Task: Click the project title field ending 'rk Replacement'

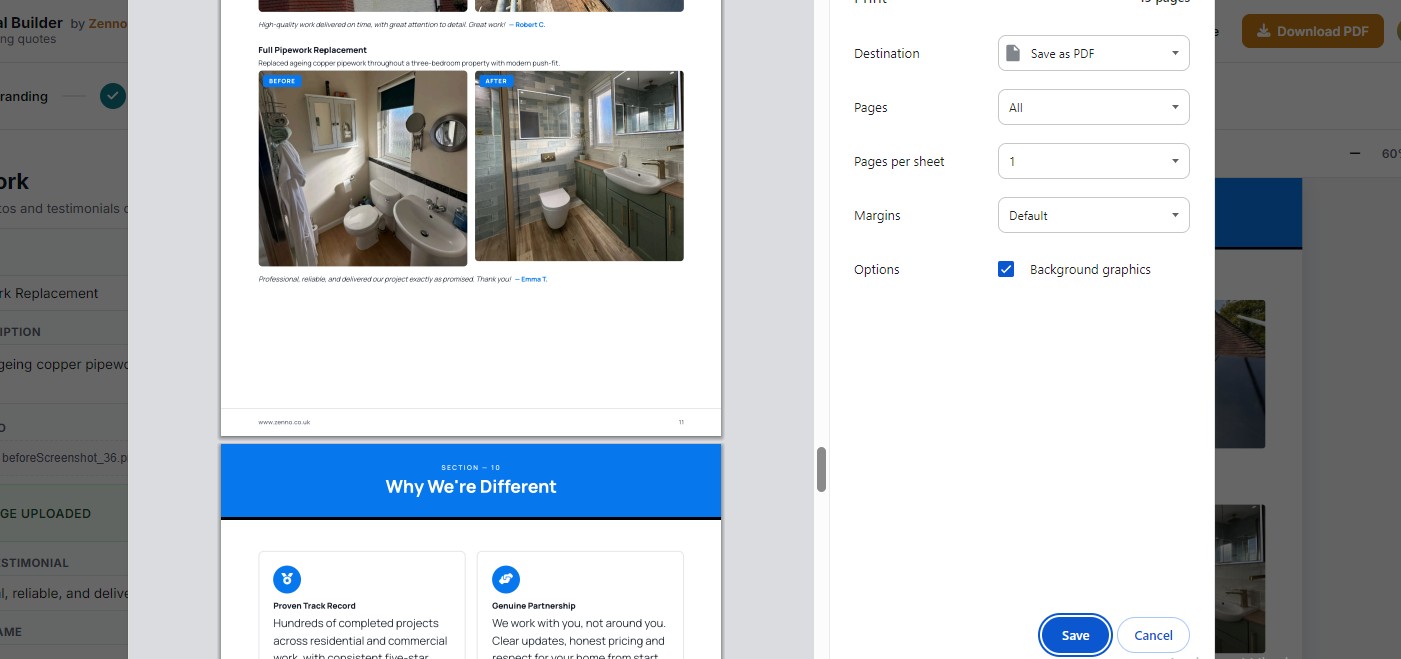Action: pyautogui.click(x=64, y=293)
